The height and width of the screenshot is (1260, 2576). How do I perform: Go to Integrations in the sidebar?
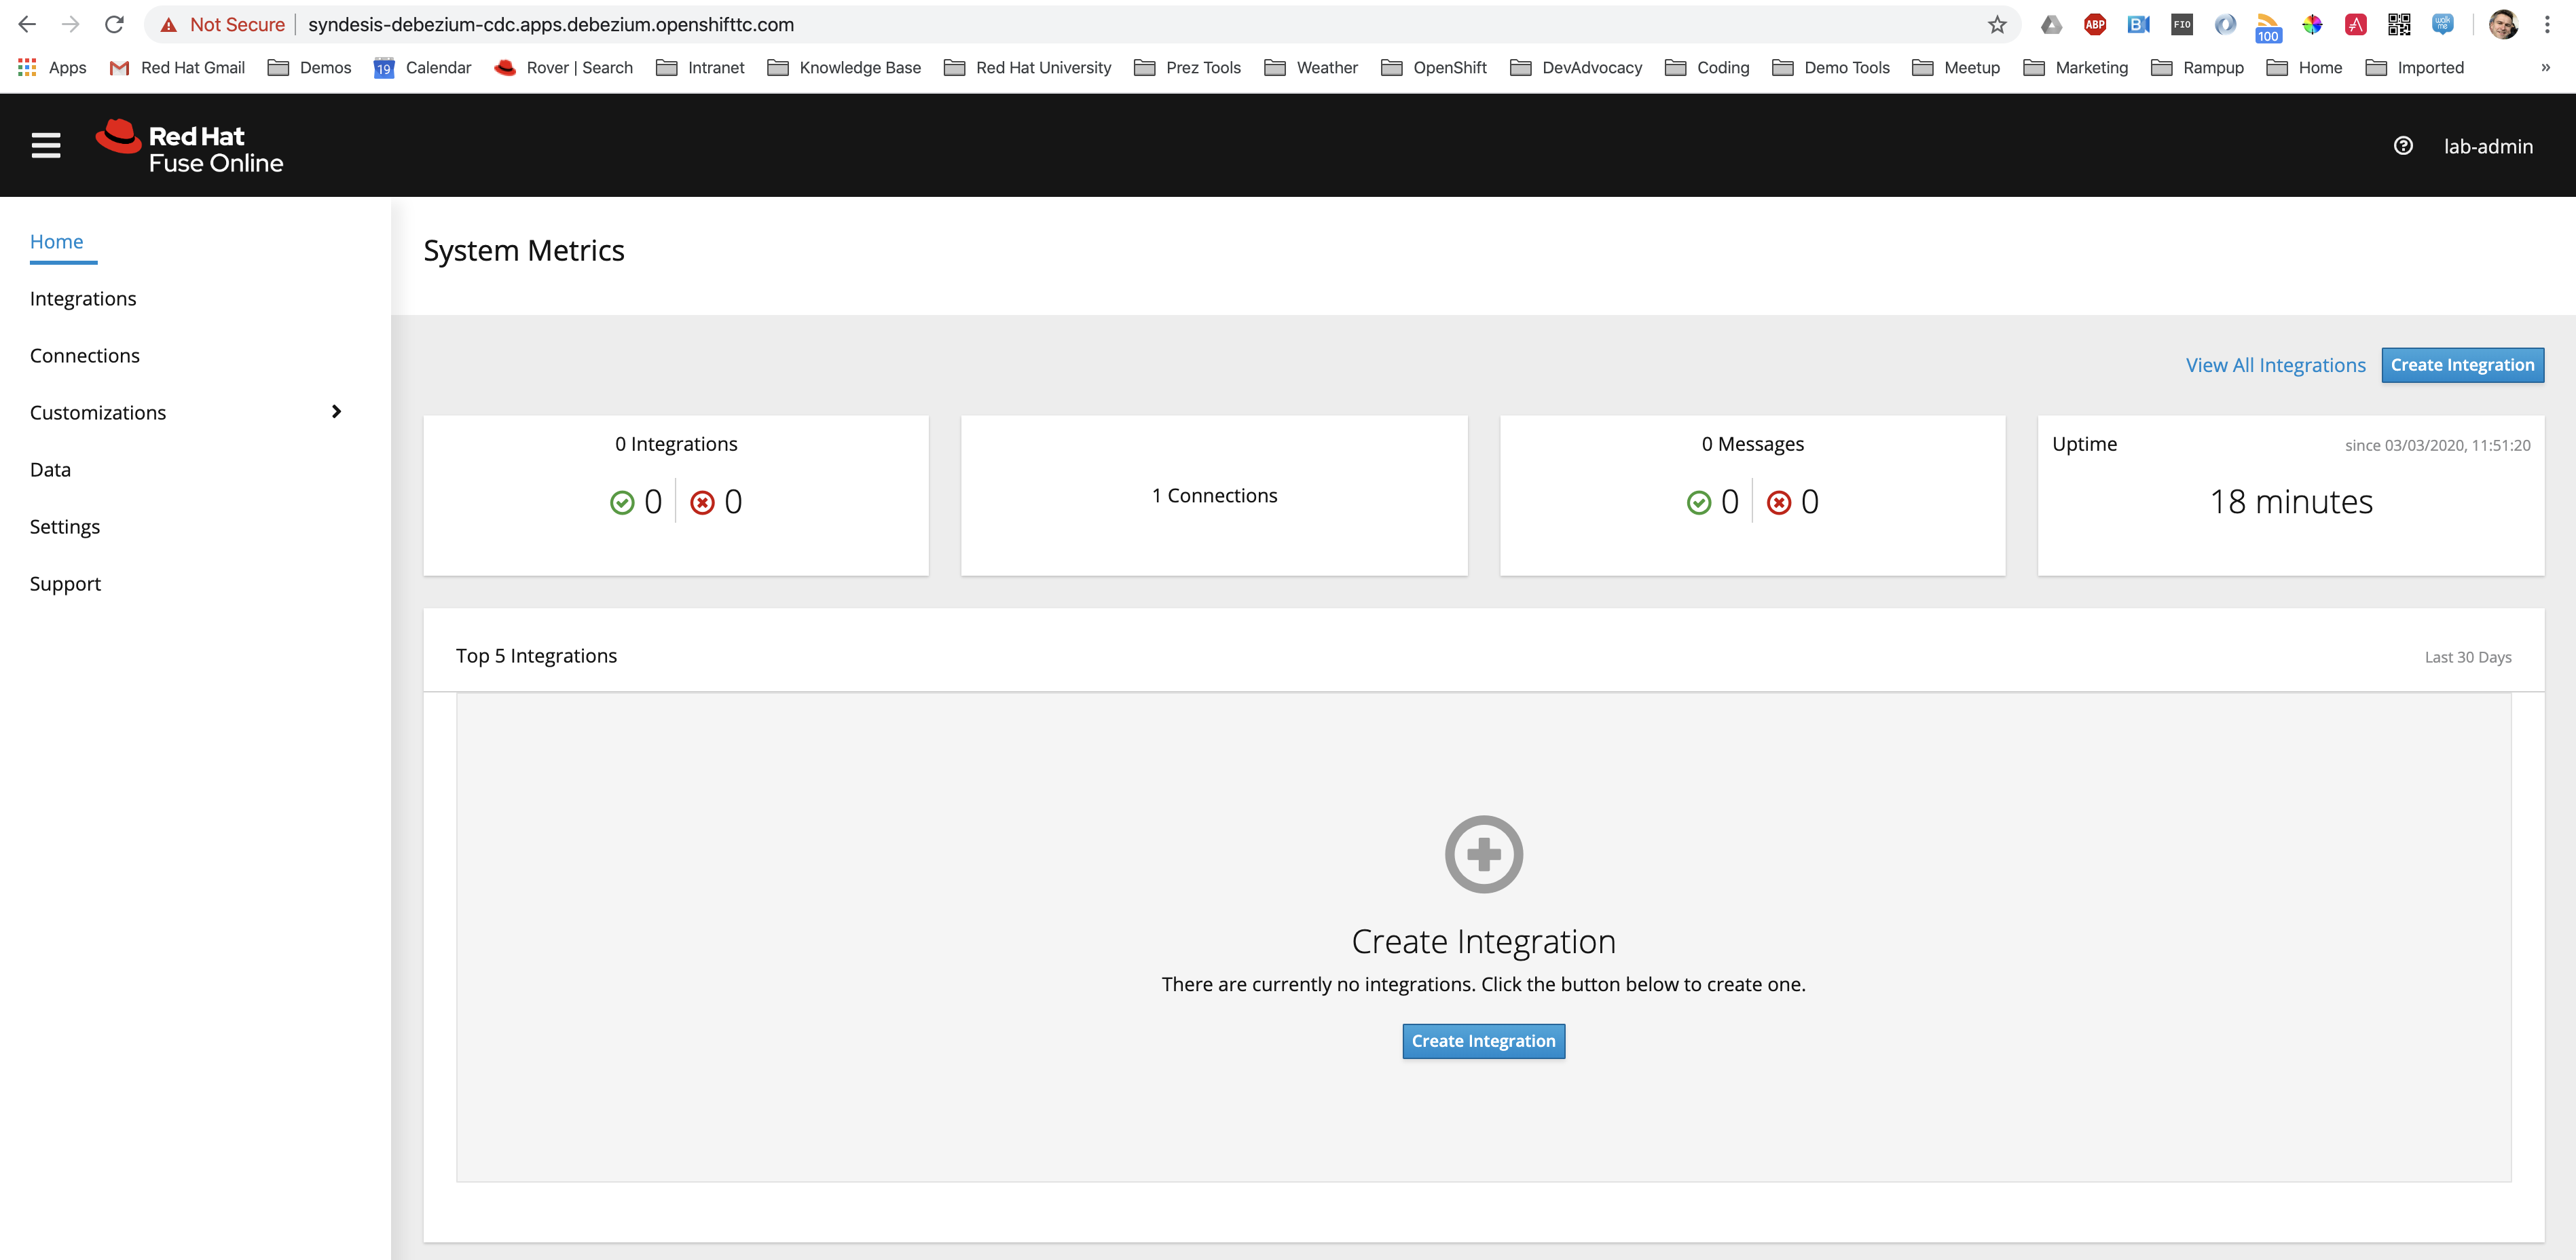(x=83, y=299)
